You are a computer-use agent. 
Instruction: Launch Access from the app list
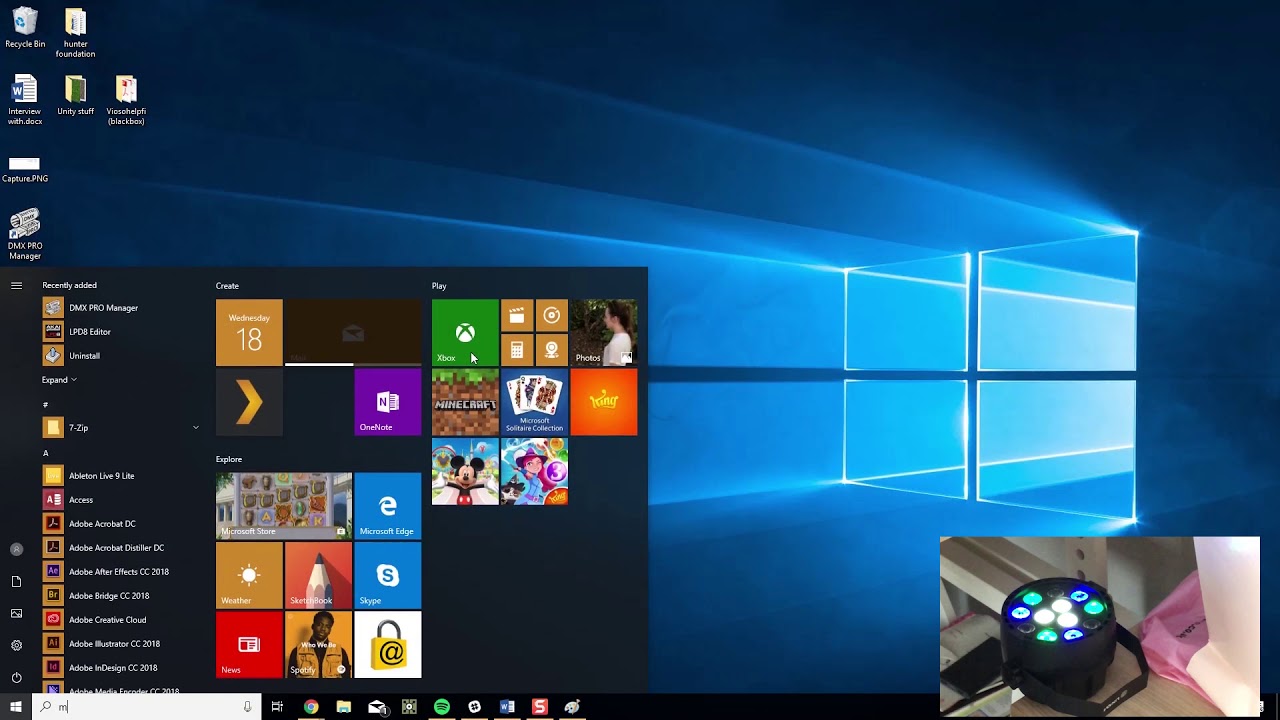(122, 500)
